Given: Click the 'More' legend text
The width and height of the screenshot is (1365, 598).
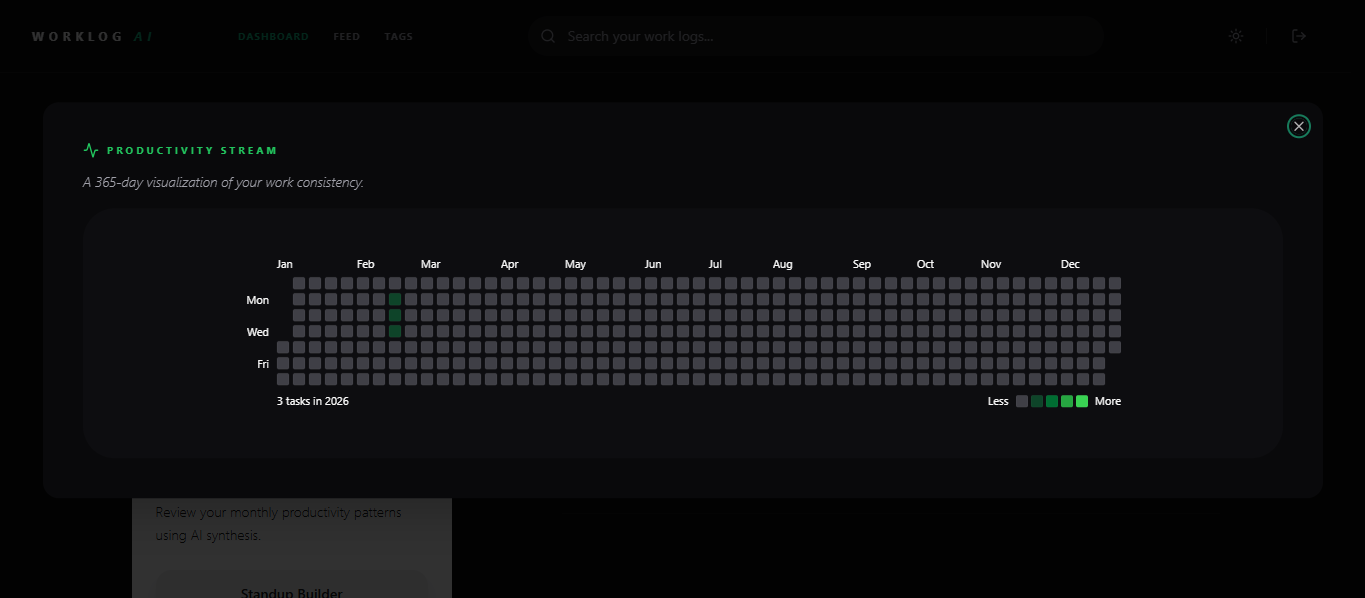Looking at the screenshot, I should (x=1108, y=400).
